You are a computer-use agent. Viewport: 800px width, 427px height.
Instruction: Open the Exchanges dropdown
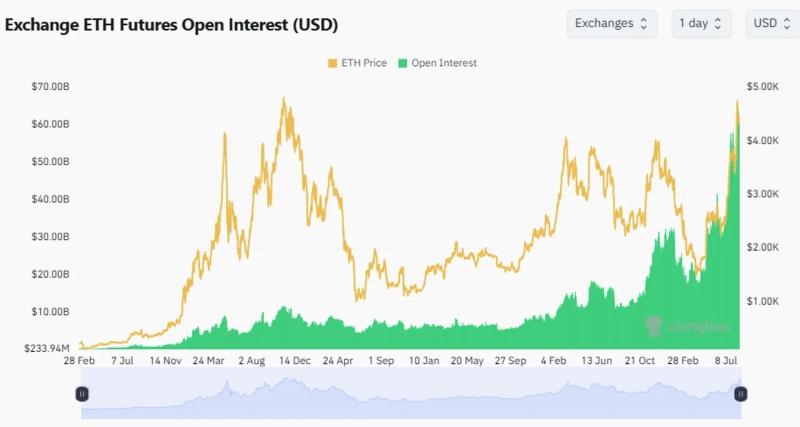coord(611,23)
